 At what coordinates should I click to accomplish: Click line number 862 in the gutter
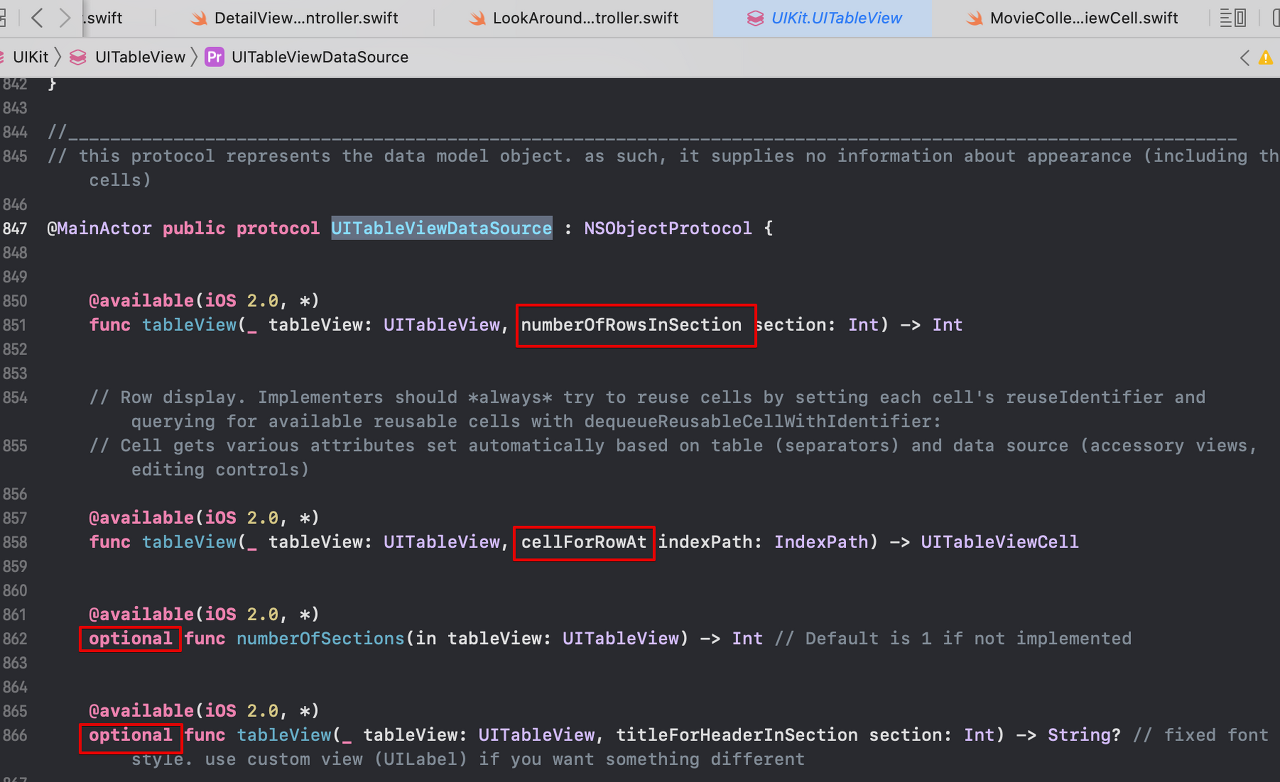pos(14,638)
